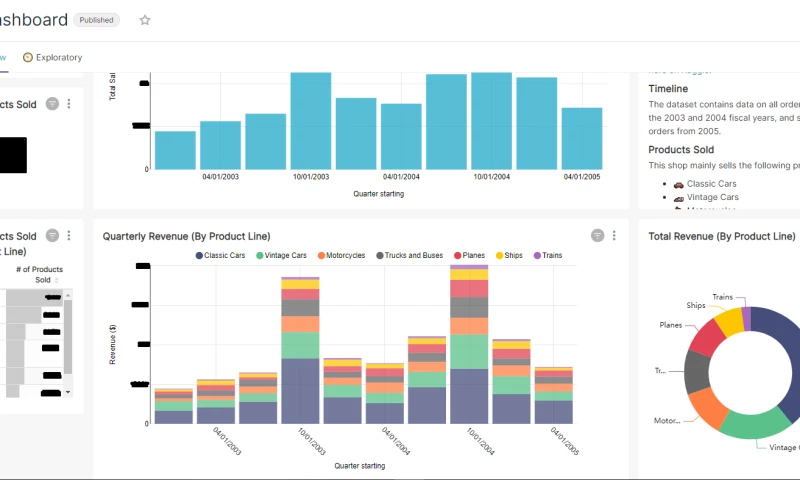Show applied filters on Products Sold card
The image size is (800, 480).
pyautogui.click(x=52, y=104)
